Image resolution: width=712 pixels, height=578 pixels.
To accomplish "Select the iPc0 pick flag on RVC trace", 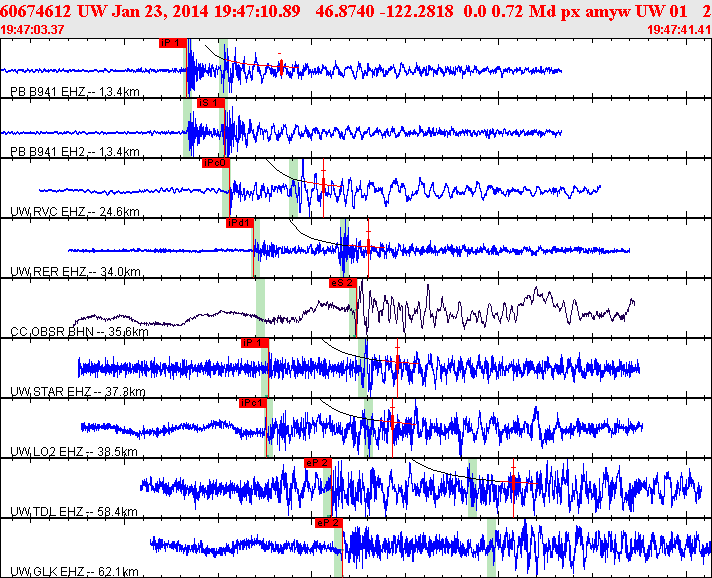I will (216, 163).
